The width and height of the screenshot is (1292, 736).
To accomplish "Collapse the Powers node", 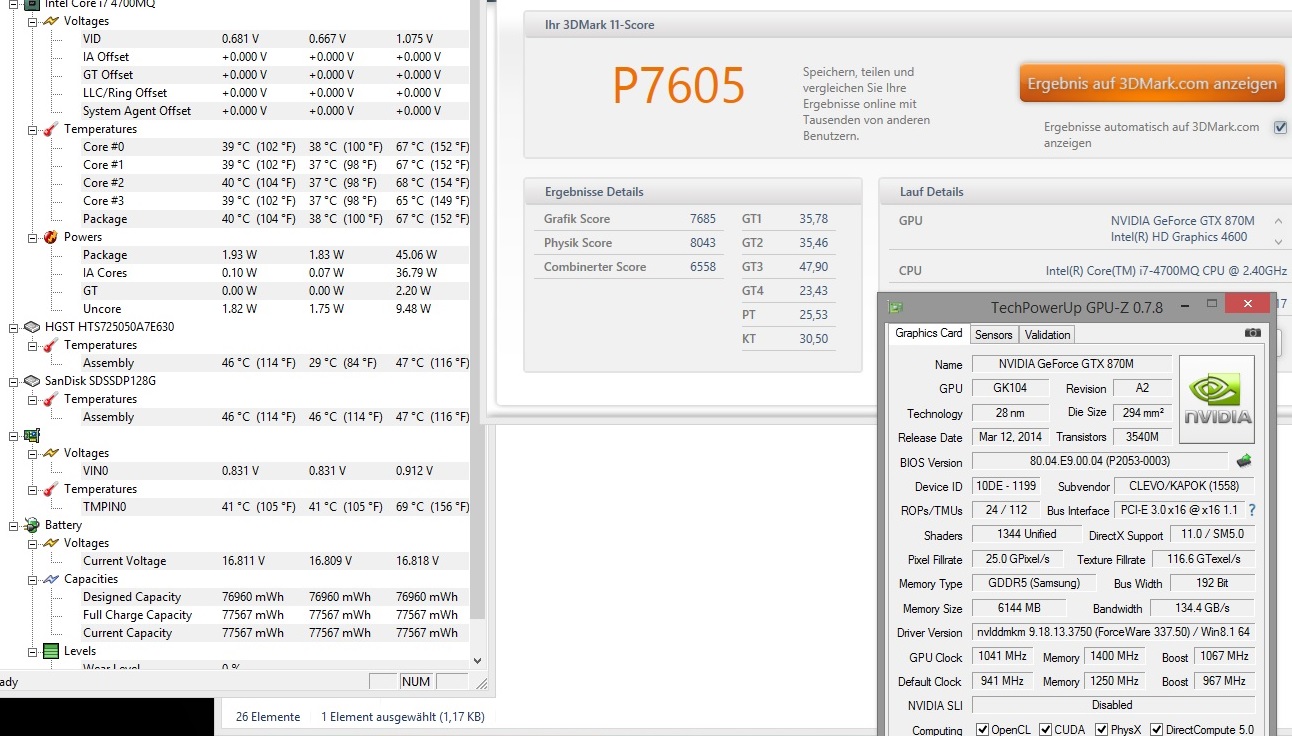I will [32, 237].
